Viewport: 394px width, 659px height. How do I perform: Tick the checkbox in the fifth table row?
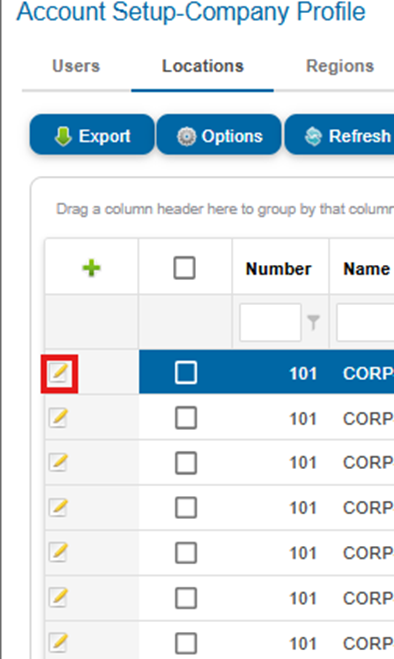tap(185, 553)
